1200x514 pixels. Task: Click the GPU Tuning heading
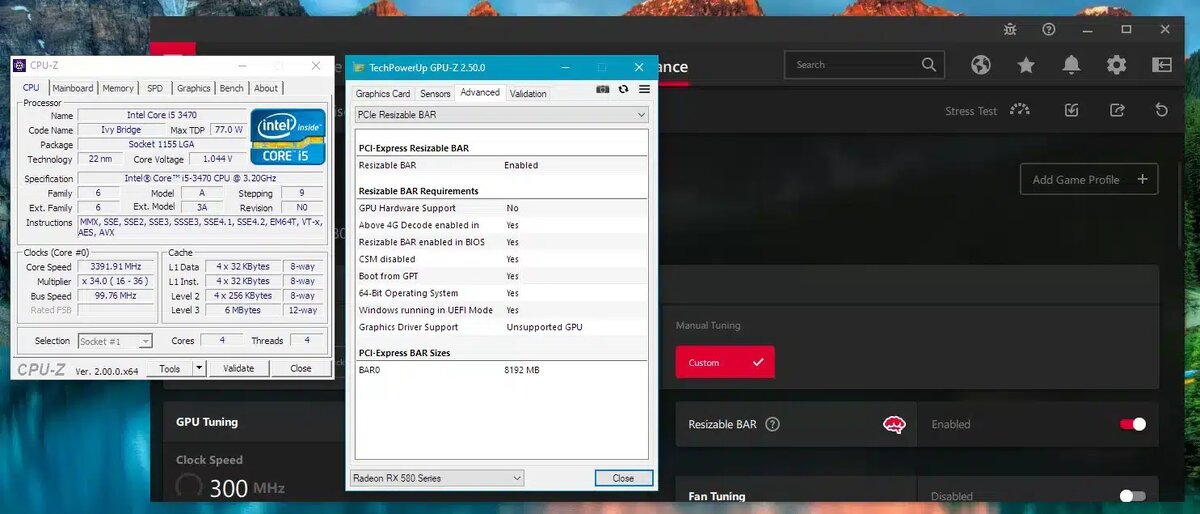[x=207, y=422]
